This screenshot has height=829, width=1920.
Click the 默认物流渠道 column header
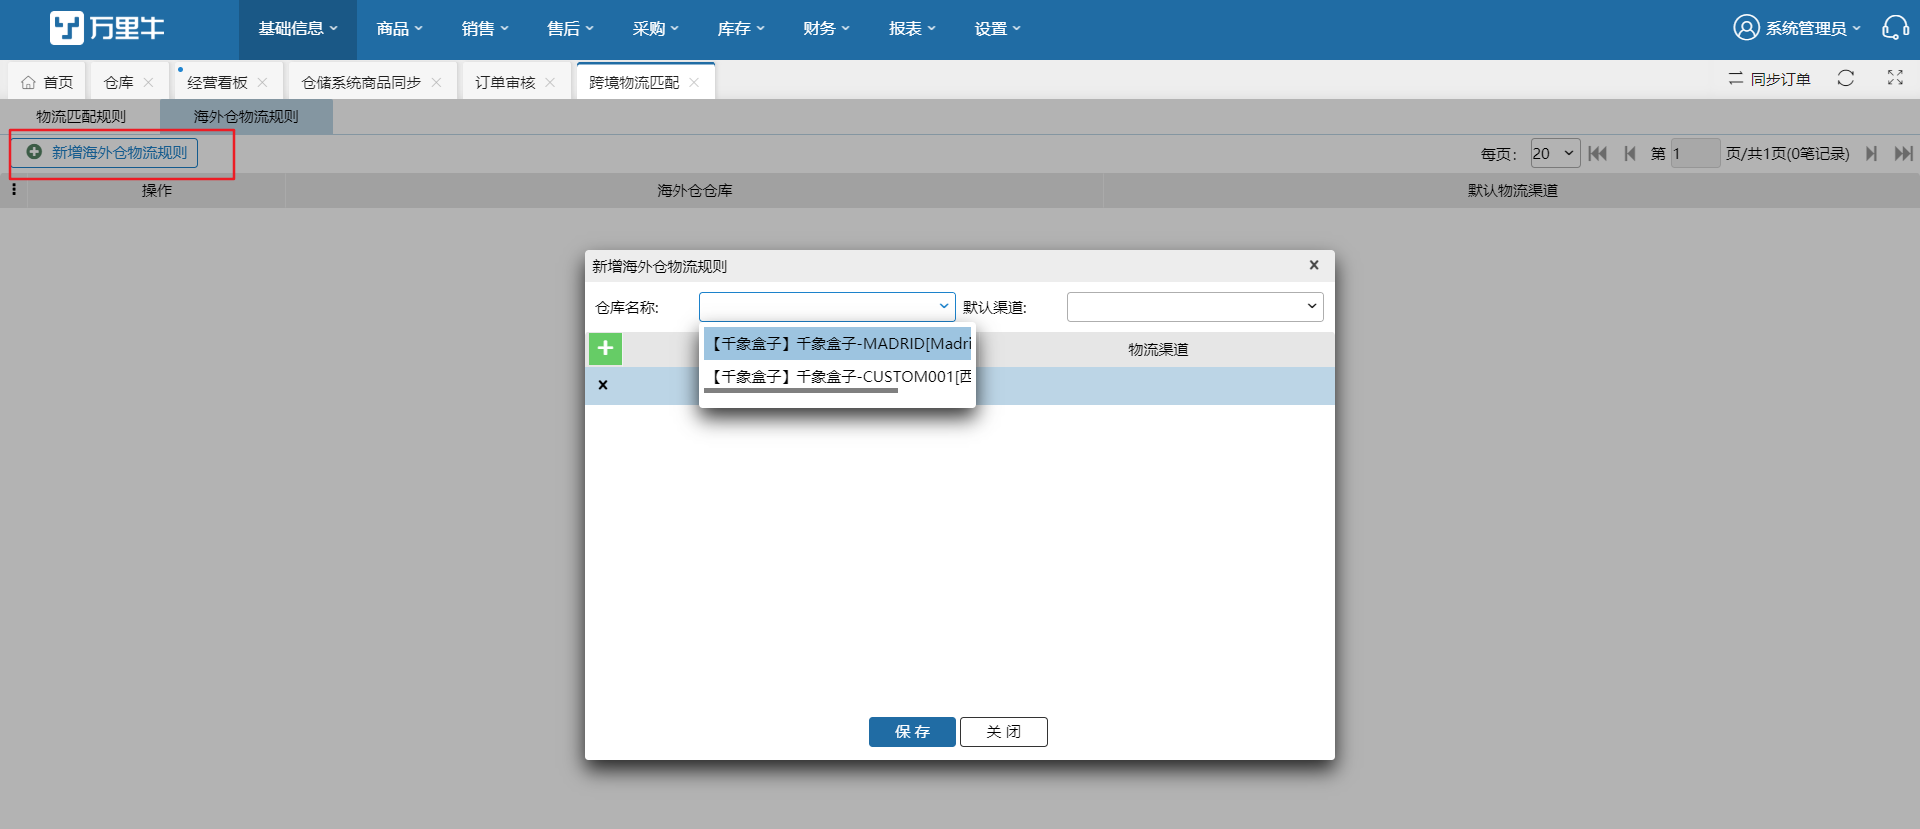1512,190
